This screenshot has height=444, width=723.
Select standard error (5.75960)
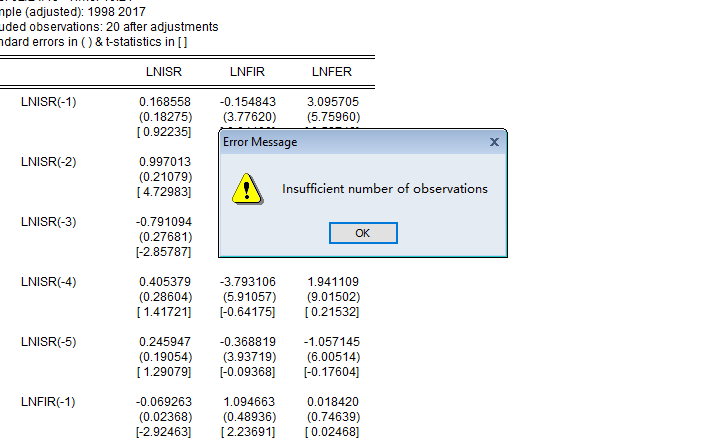[333, 117]
